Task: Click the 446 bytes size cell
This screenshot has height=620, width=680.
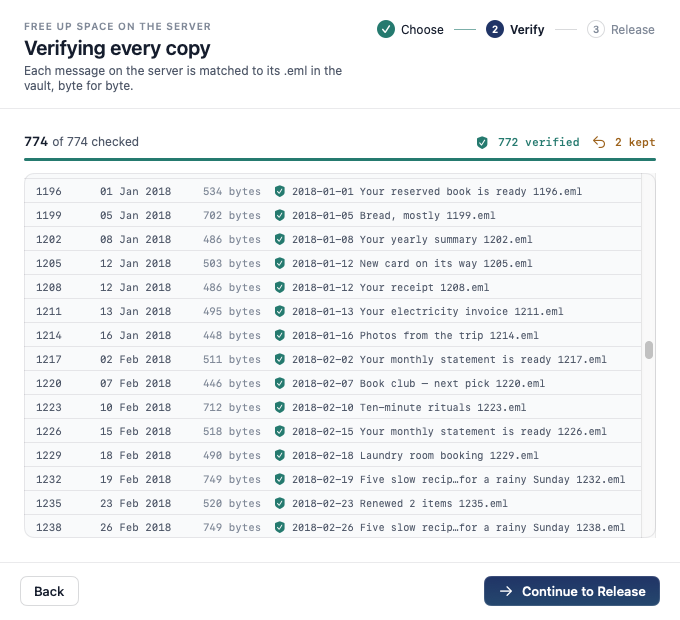Action: pos(232,383)
